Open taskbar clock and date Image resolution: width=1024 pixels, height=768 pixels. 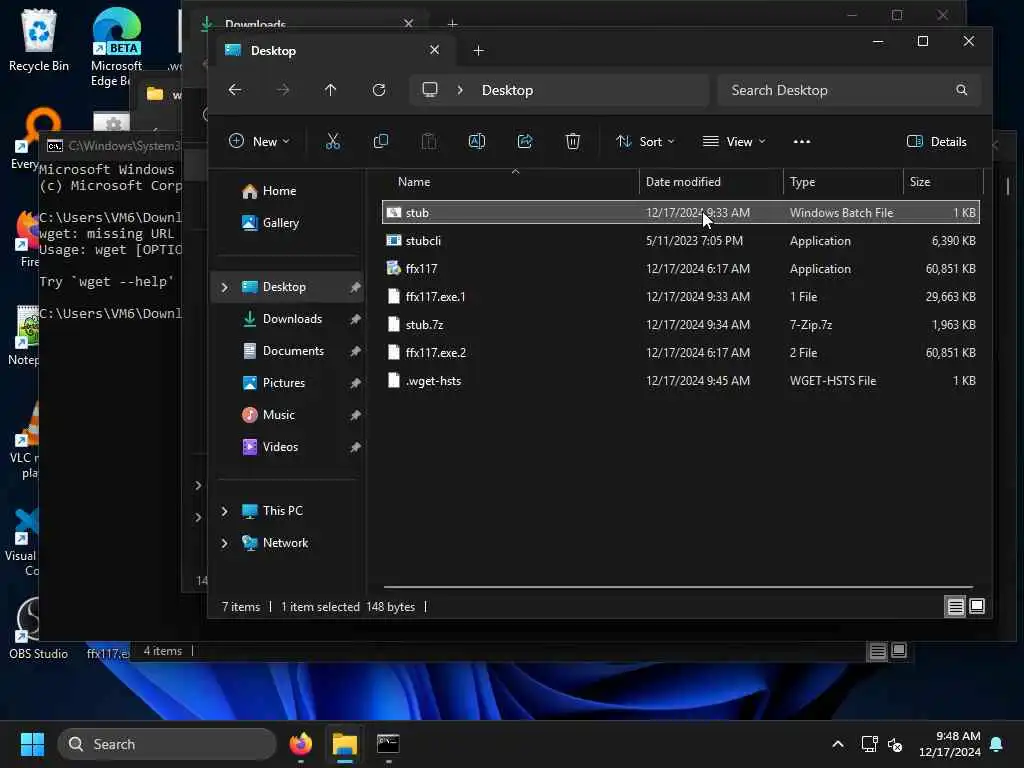(950, 744)
